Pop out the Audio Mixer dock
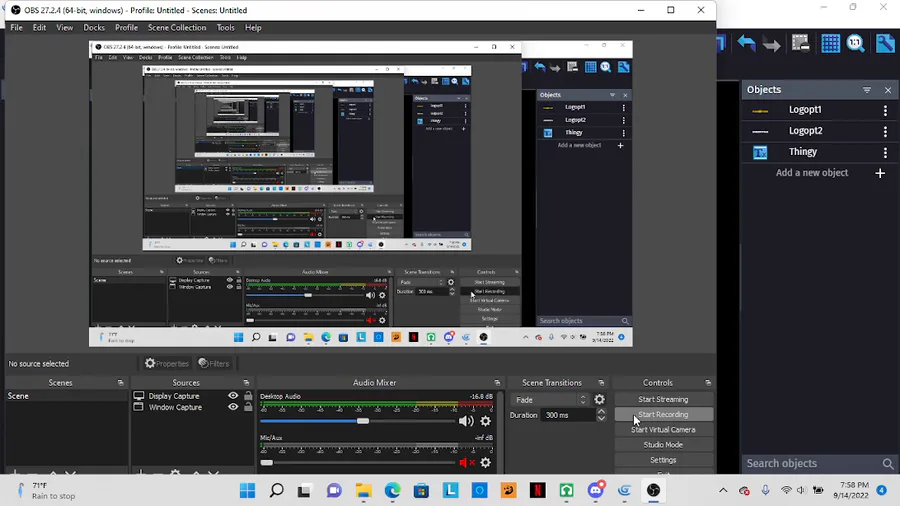This screenshot has height=506, width=900. (497, 383)
